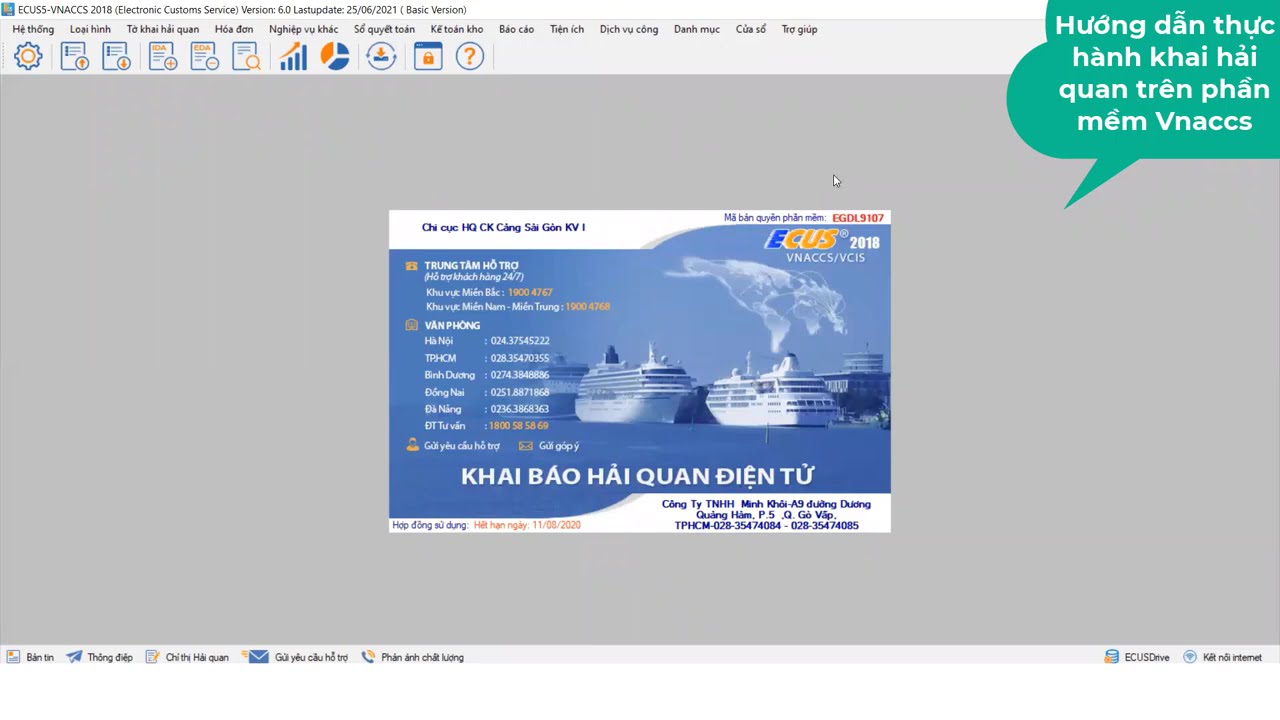
Task: Click the Chỉ thị Hải quan icon
Action: pos(152,657)
